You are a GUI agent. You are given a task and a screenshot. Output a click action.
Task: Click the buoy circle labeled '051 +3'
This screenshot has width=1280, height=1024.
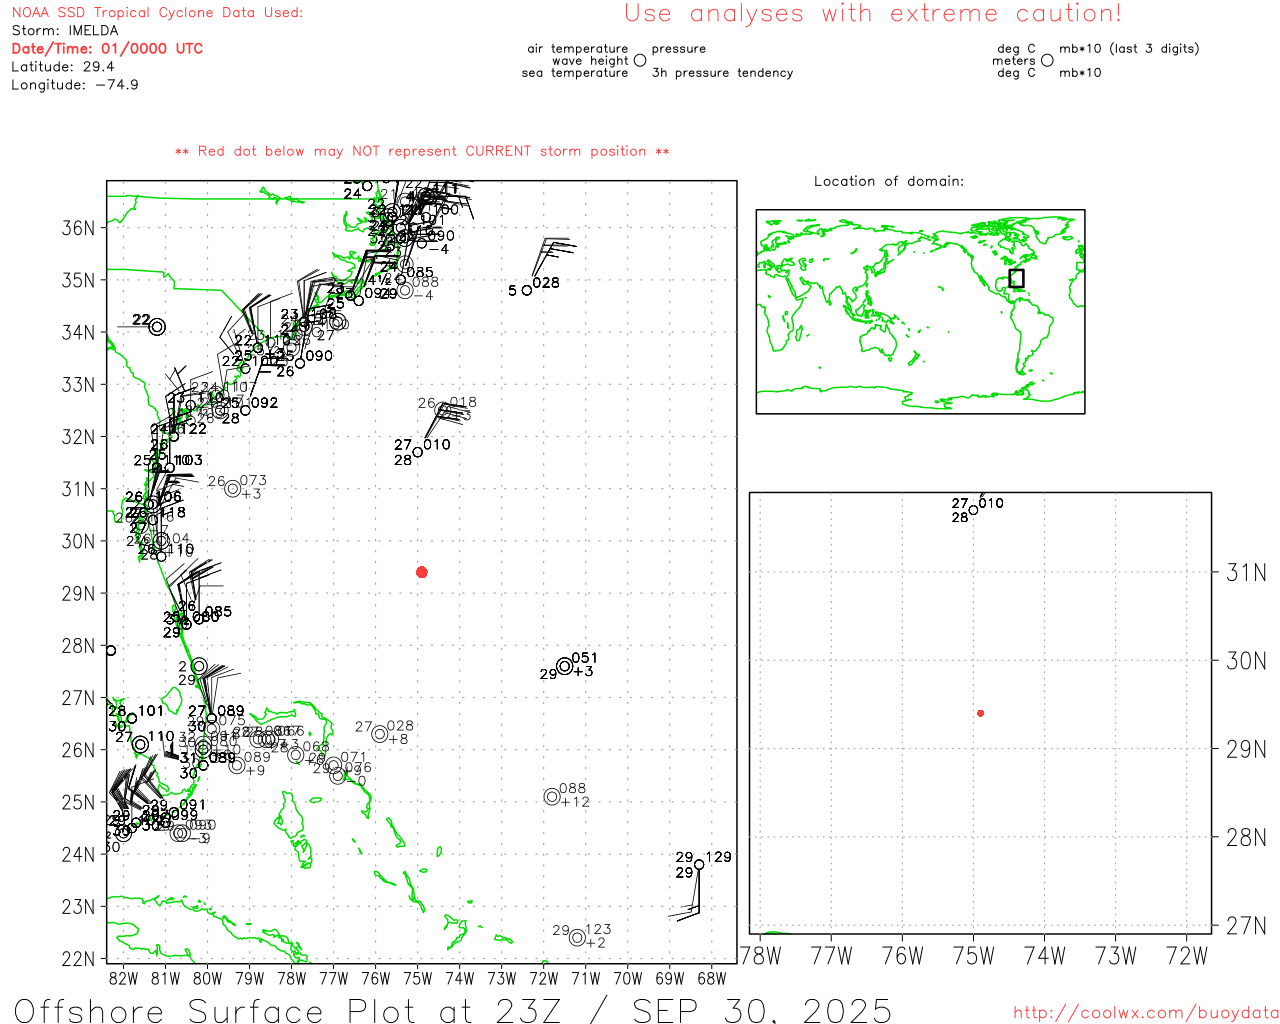coord(565,666)
